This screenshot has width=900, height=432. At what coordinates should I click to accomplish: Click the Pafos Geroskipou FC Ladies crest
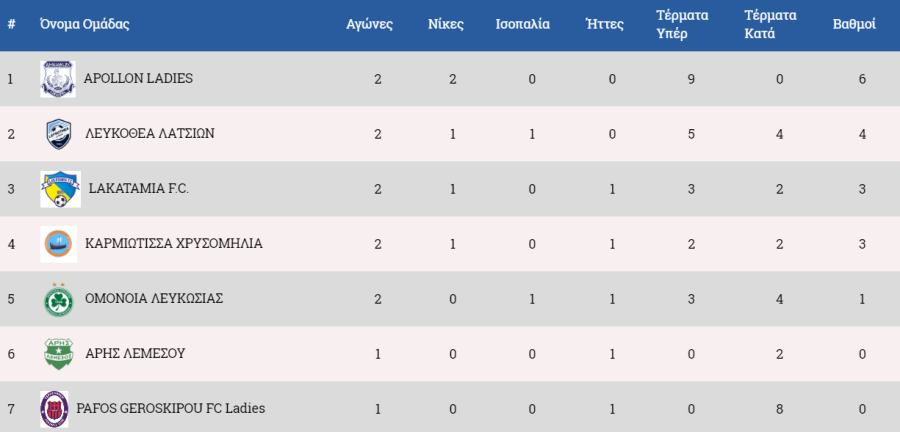pos(55,409)
